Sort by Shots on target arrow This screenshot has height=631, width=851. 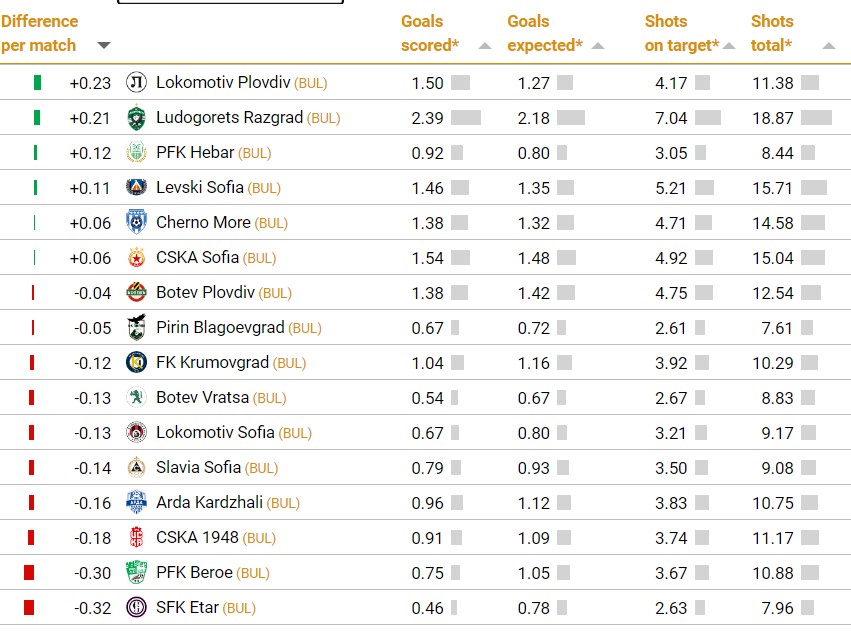tap(729, 46)
